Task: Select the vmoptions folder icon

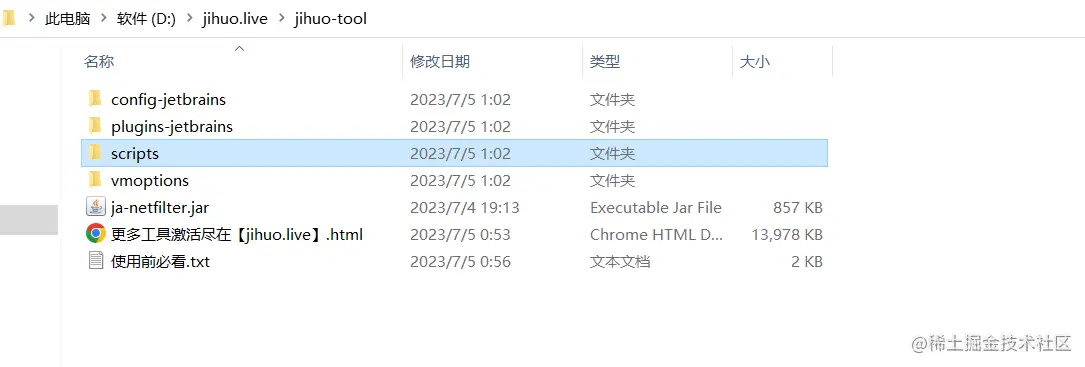Action: pyautogui.click(x=95, y=180)
